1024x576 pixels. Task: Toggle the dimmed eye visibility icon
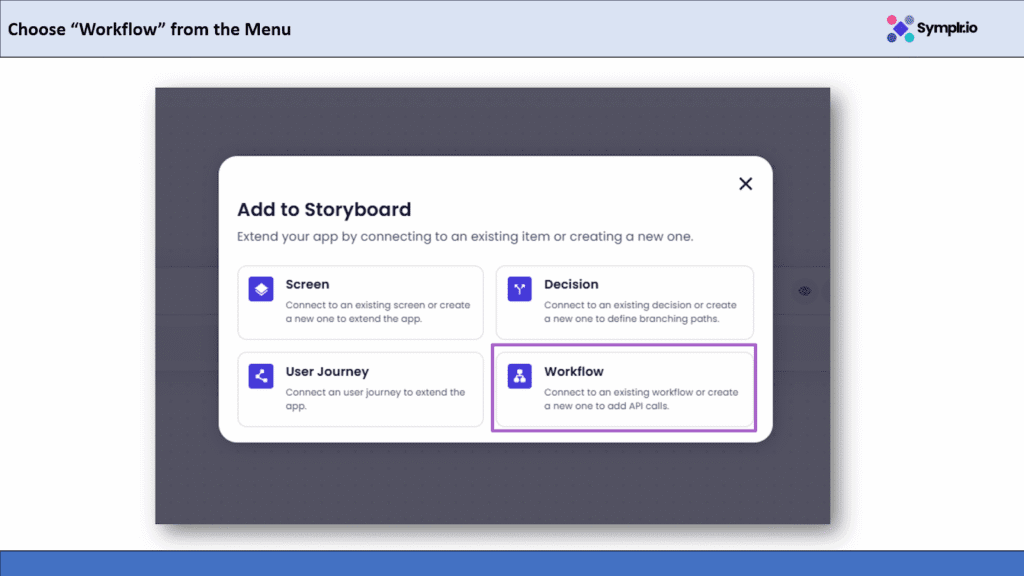coord(805,291)
